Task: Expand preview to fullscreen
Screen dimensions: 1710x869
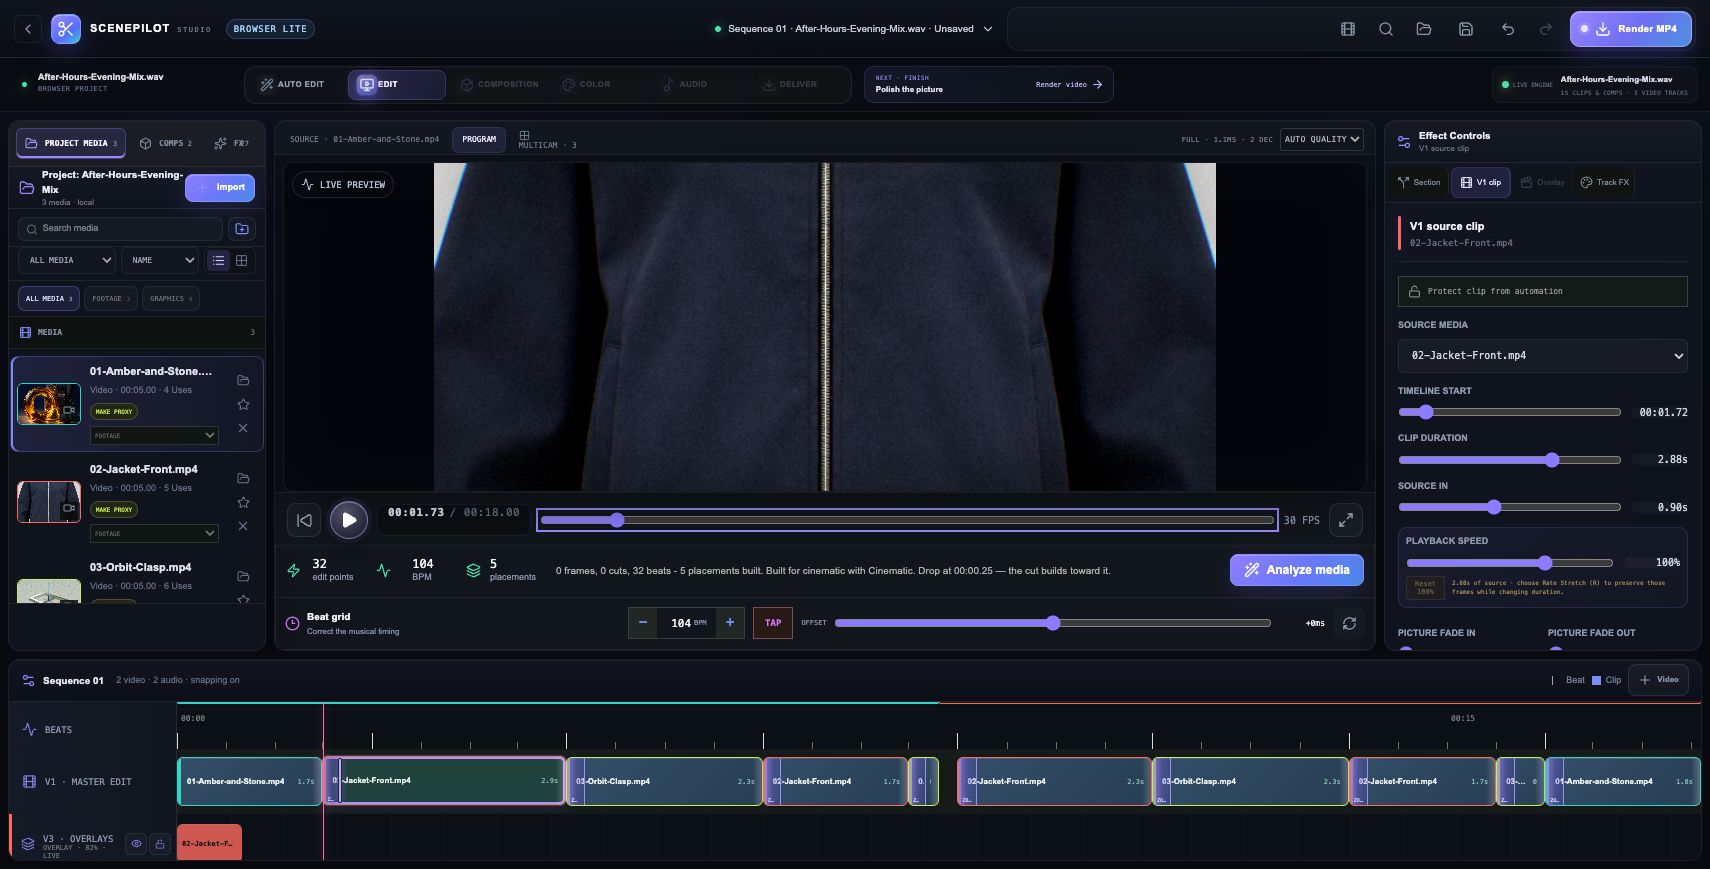Action: click(1346, 520)
